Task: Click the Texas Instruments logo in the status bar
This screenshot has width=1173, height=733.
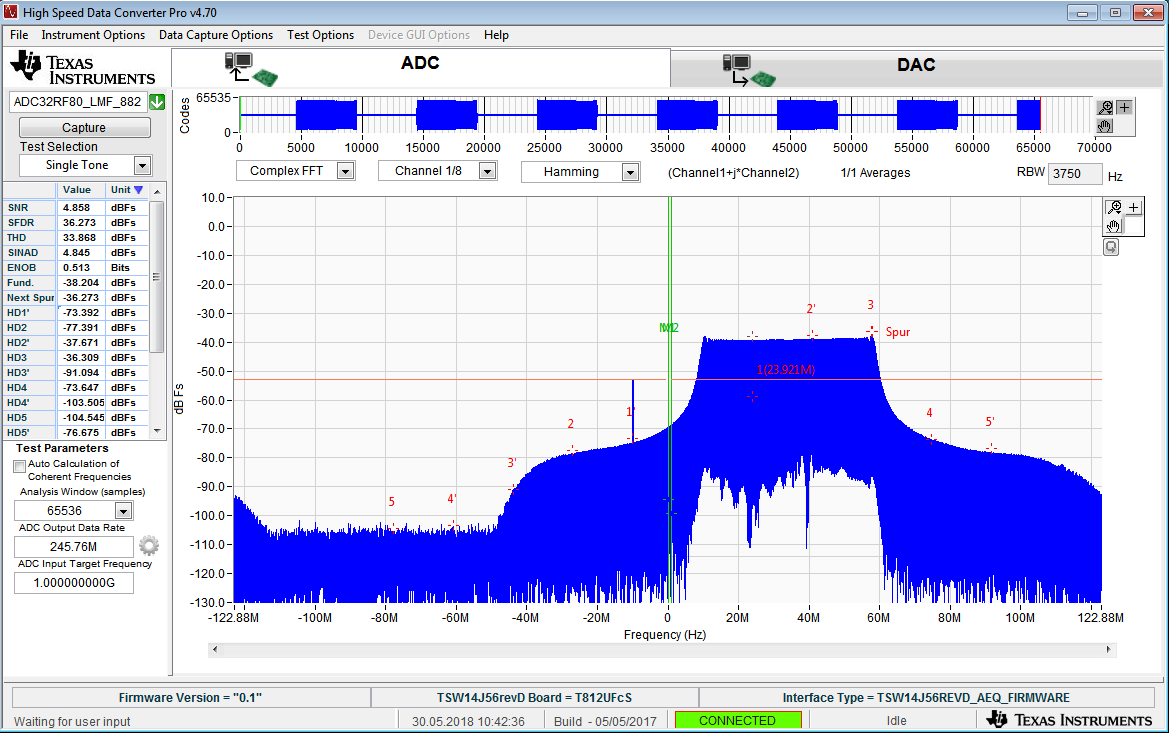Action: (1070, 720)
